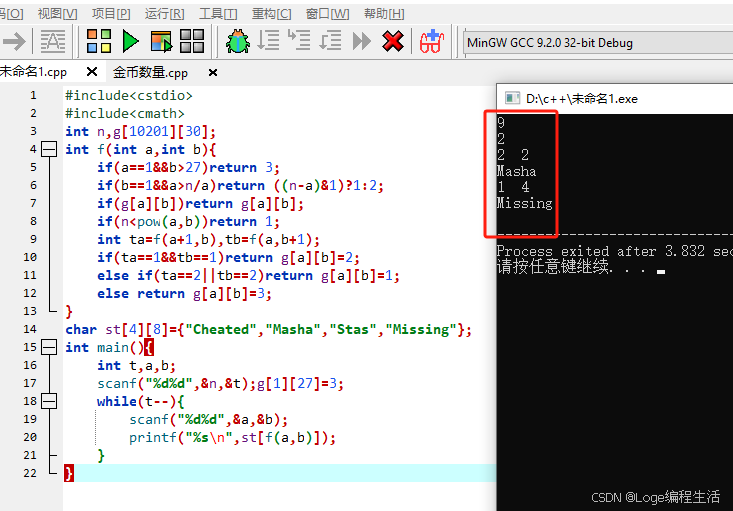Click the int n,g[10201][30]; declaration
This screenshot has height=511, width=733.
[x=141, y=131]
